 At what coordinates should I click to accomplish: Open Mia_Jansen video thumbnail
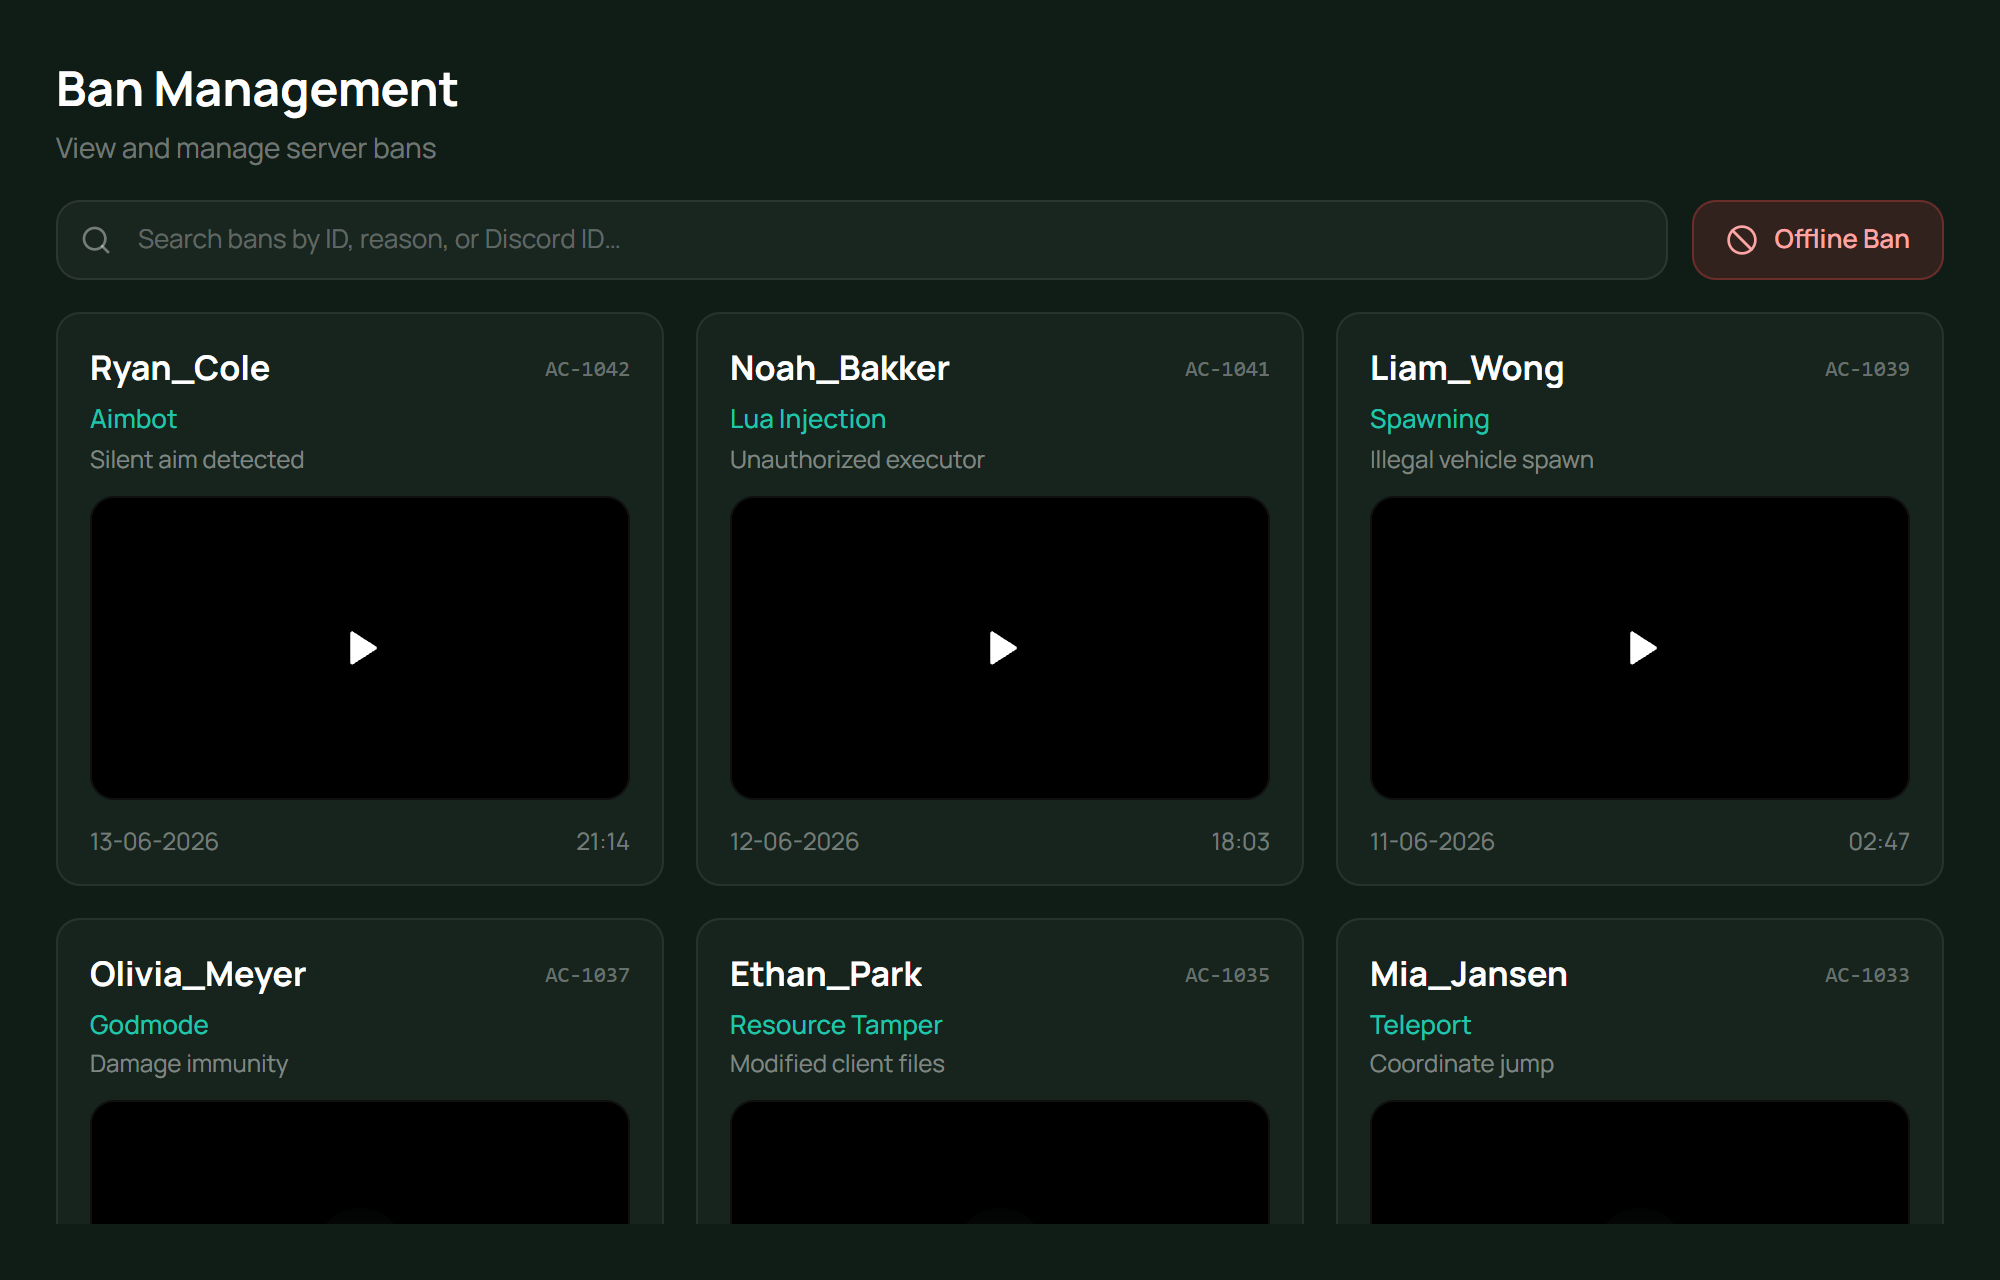click(1640, 1162)
